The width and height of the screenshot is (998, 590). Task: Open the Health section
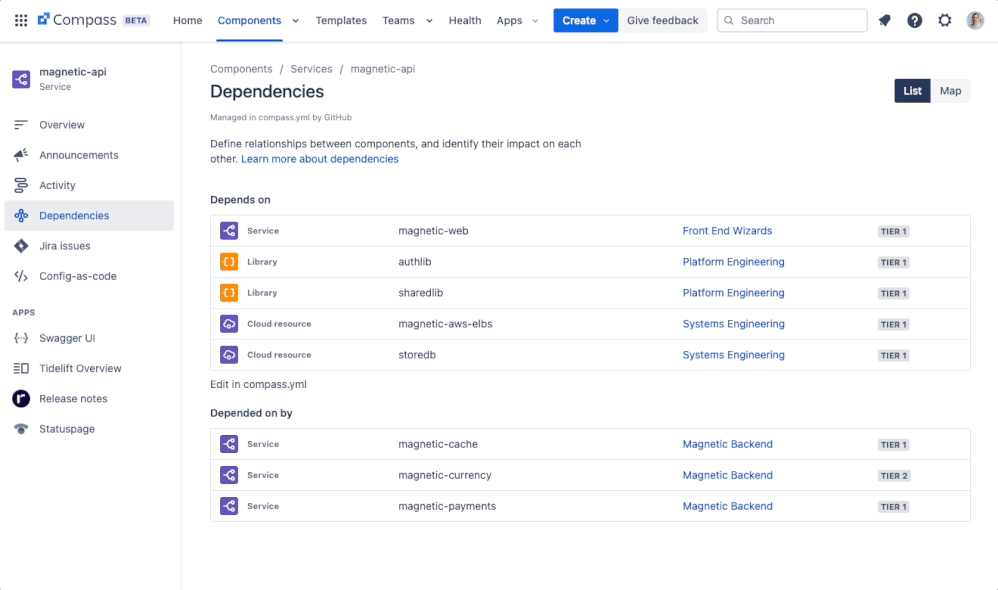tap(465, 20)
